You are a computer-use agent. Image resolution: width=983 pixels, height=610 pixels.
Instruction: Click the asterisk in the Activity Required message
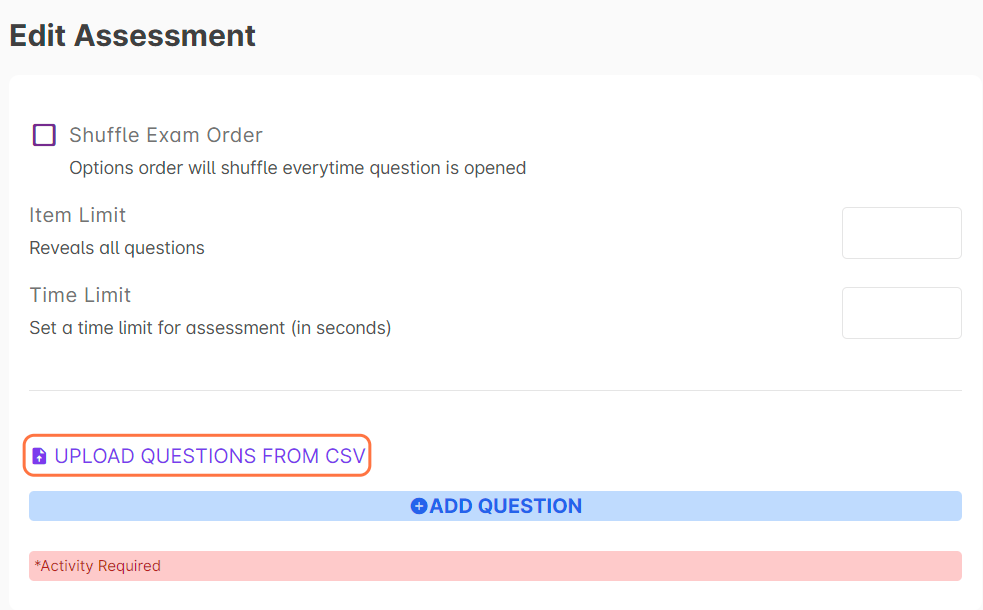(37, 565)
